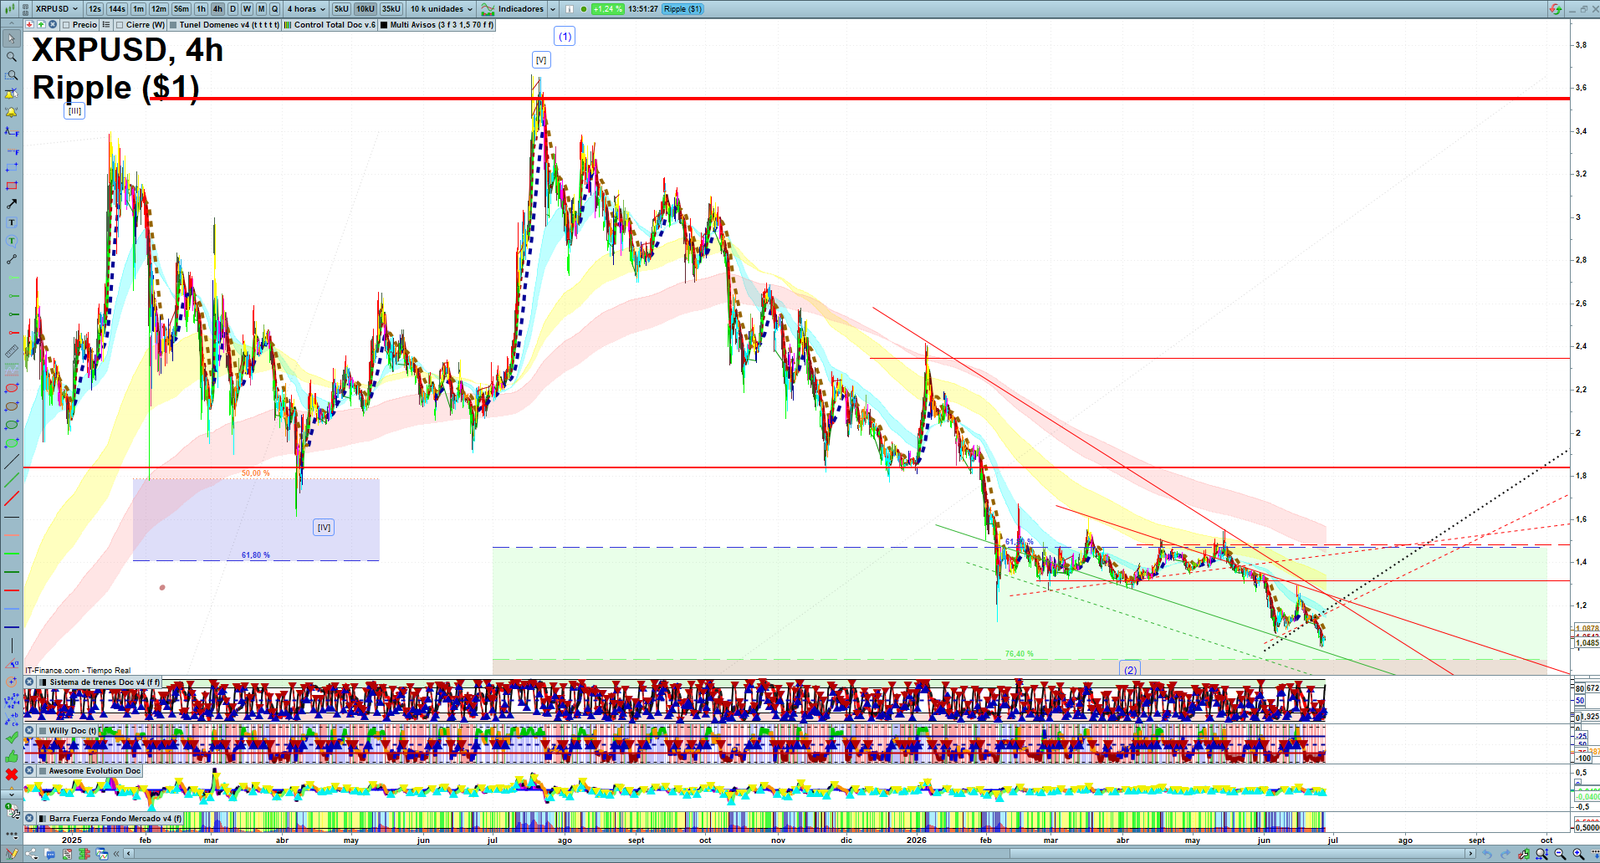The width and height of the screenshot is (1600, 863).
Task: Select the bell alert tool in sidebar
Action: coord(12,112)
